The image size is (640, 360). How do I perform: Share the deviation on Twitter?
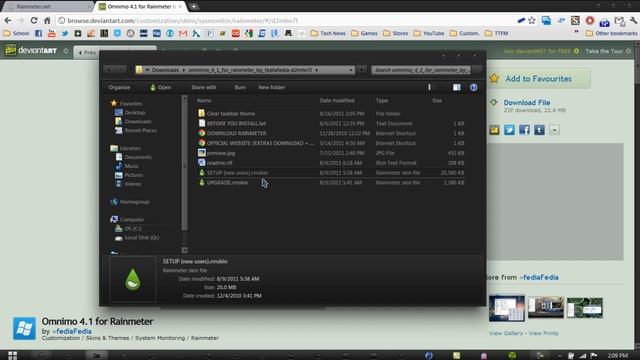pyautogui.click(x=509, y=130)
